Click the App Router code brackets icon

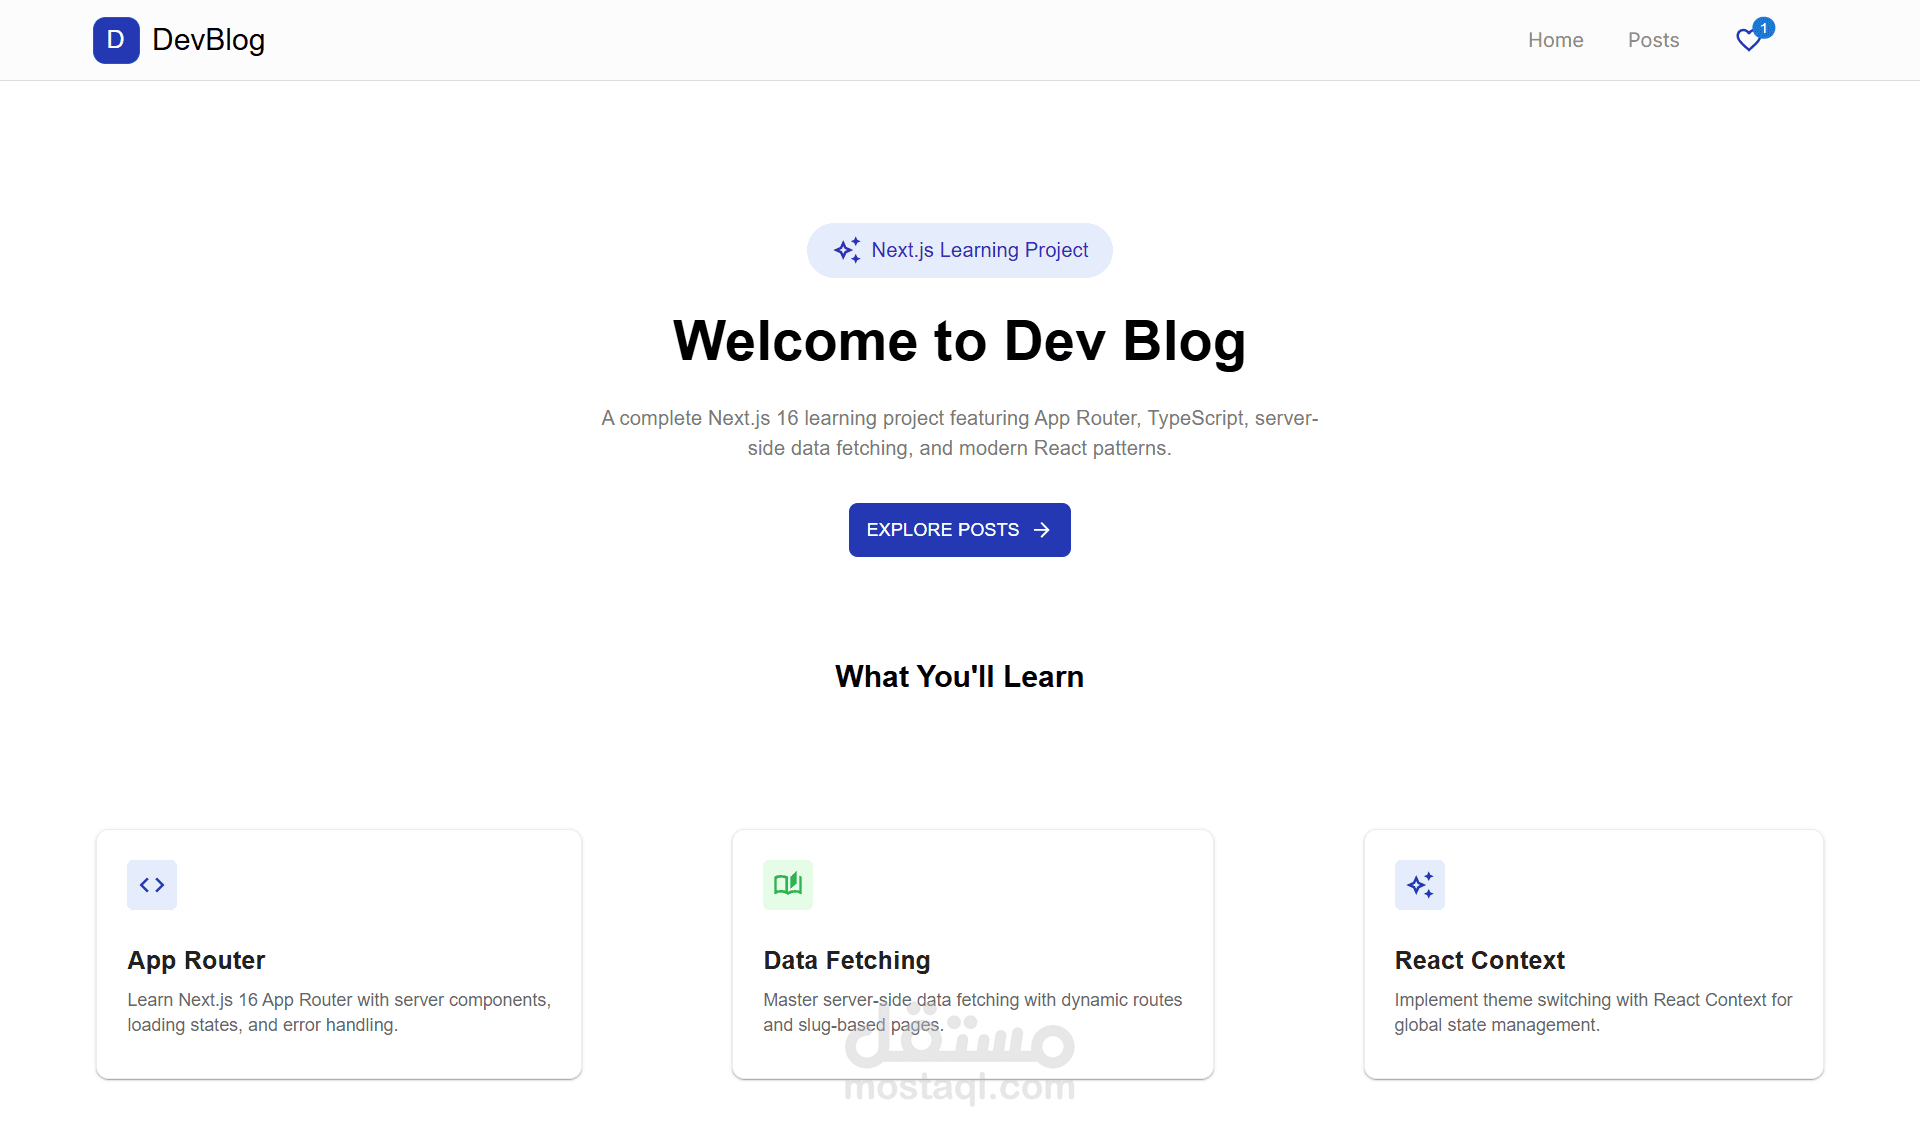pos(152,885)
